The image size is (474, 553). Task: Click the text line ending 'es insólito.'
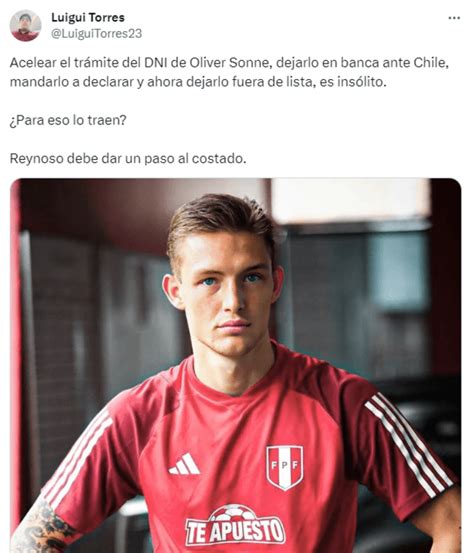[198, 82]
